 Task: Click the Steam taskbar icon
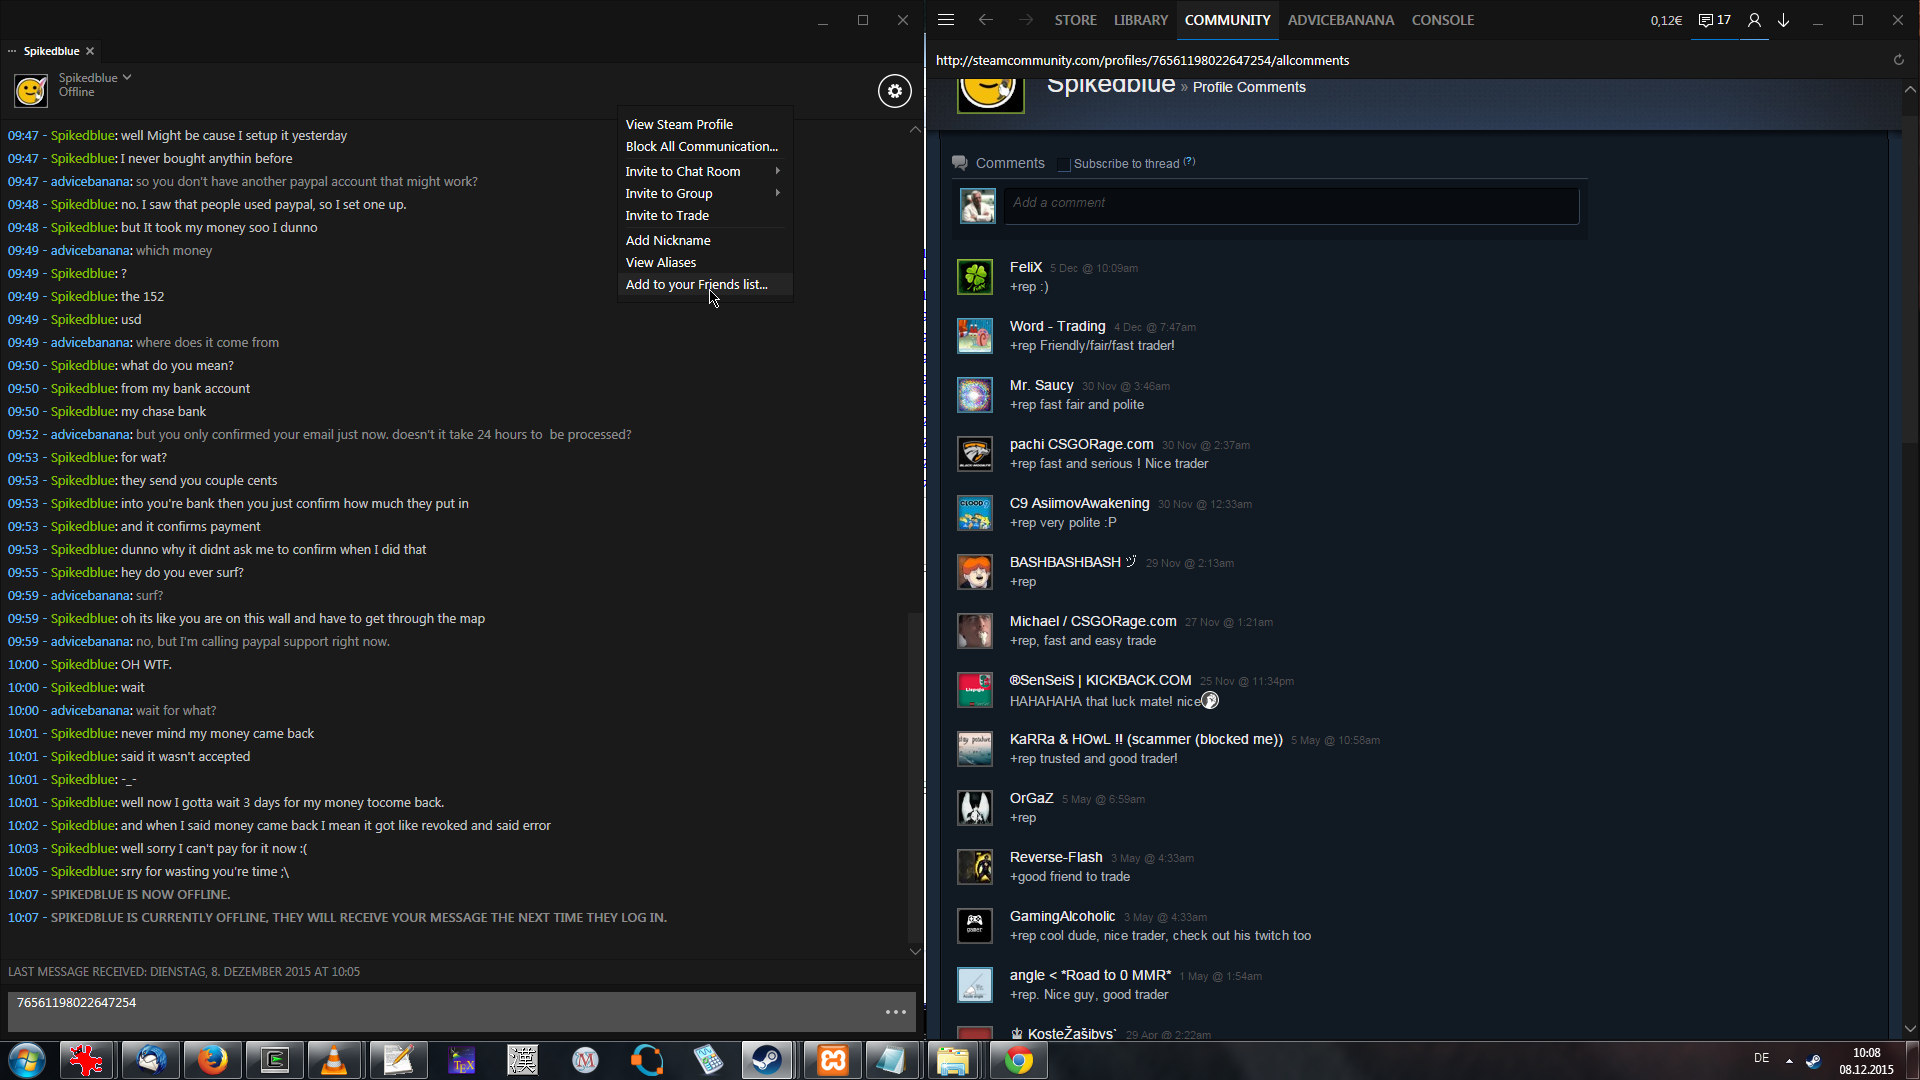(x=767, y=1060)
